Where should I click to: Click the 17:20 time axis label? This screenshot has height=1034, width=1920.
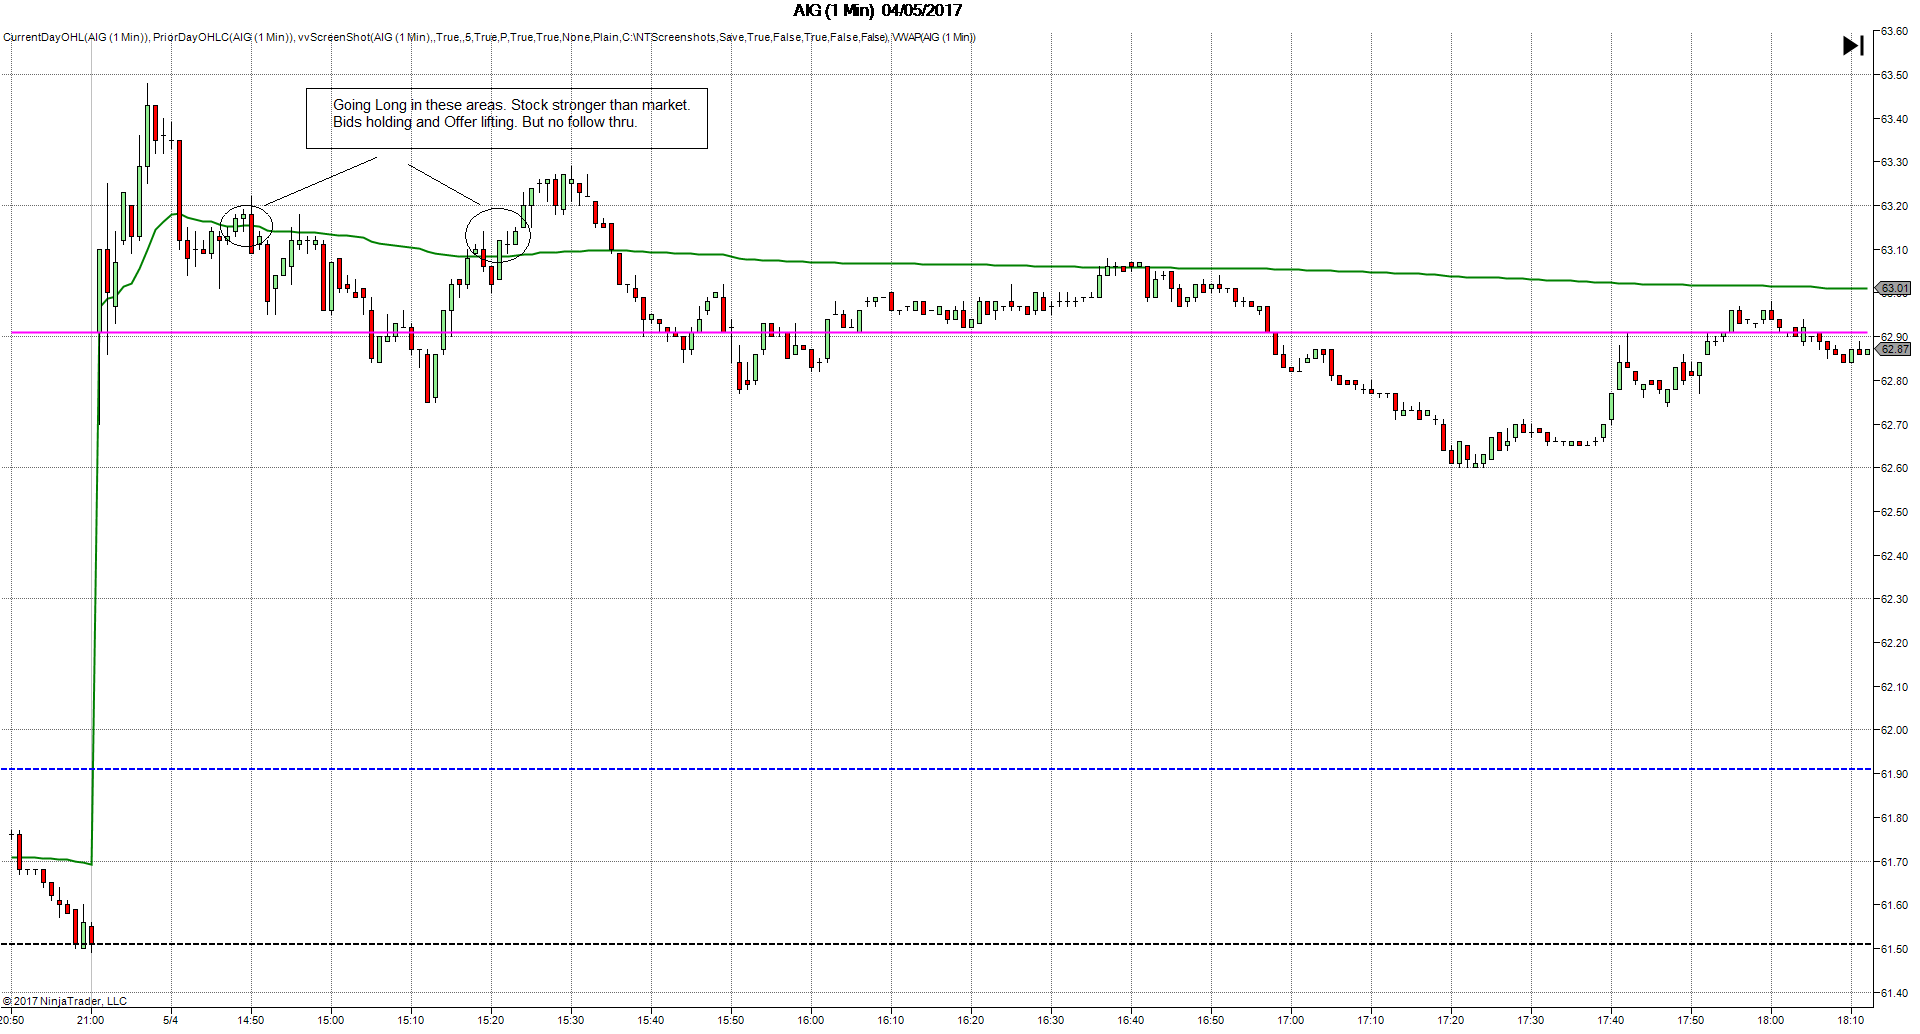pos(1451,1020)
